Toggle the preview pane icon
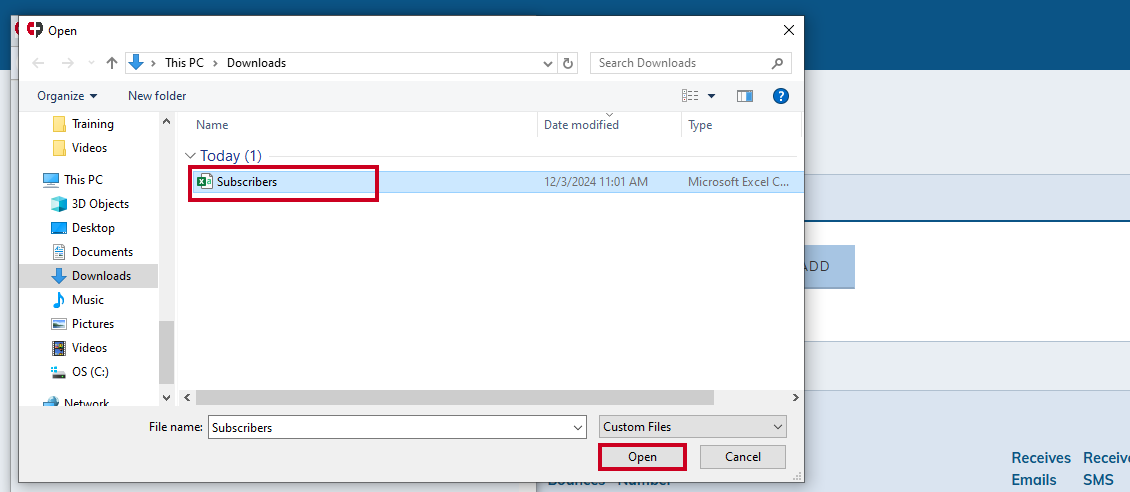Screen dimensions: 1130x492 (x=745, y=96)
